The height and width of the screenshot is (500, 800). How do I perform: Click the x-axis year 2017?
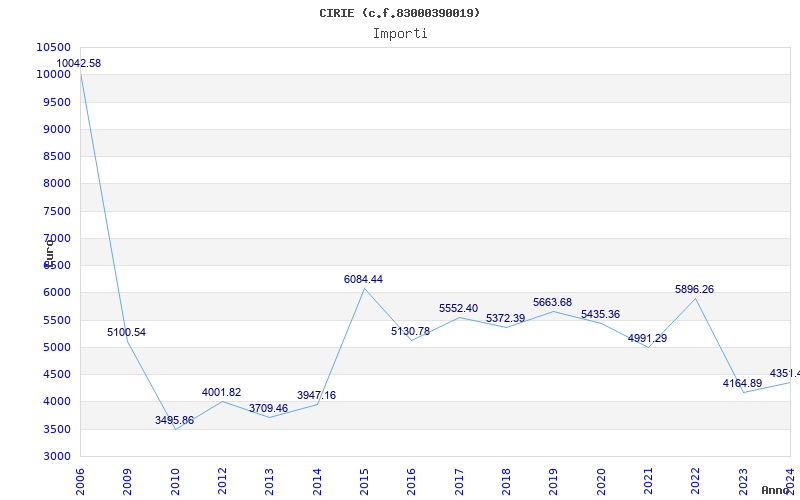(x=459, y=482)
